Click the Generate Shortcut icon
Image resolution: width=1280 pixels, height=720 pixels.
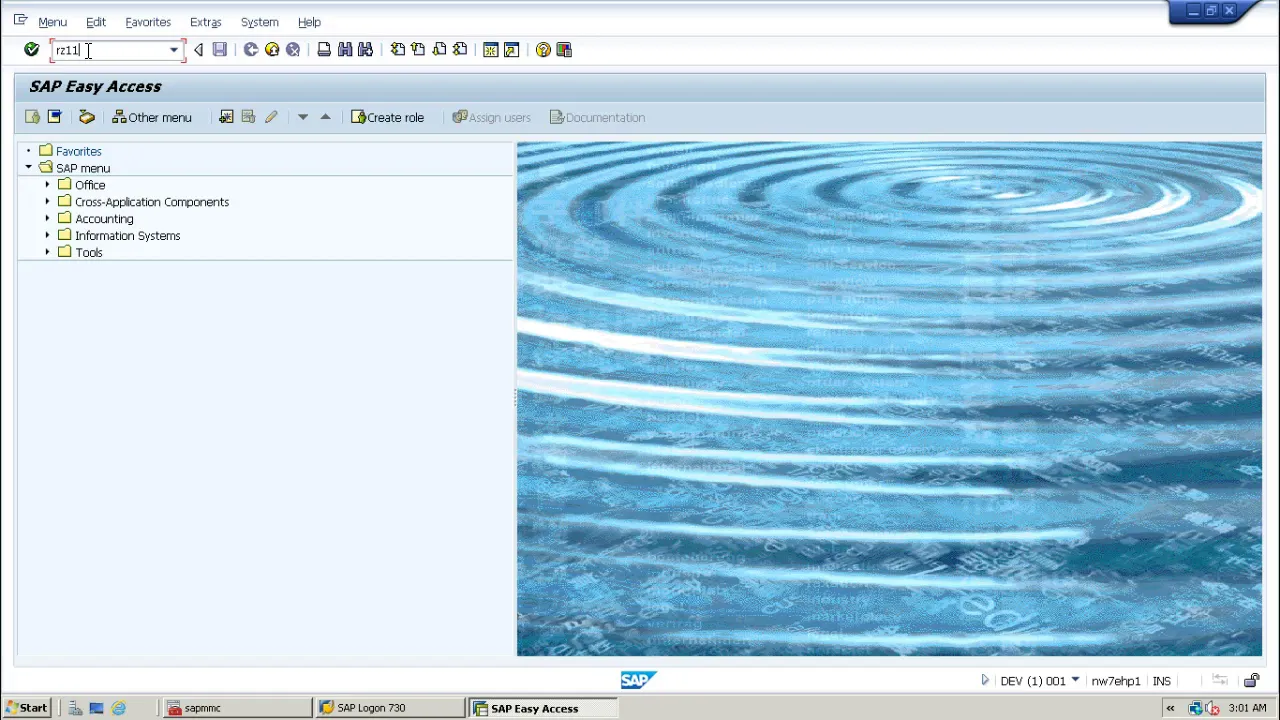(512, 49)
